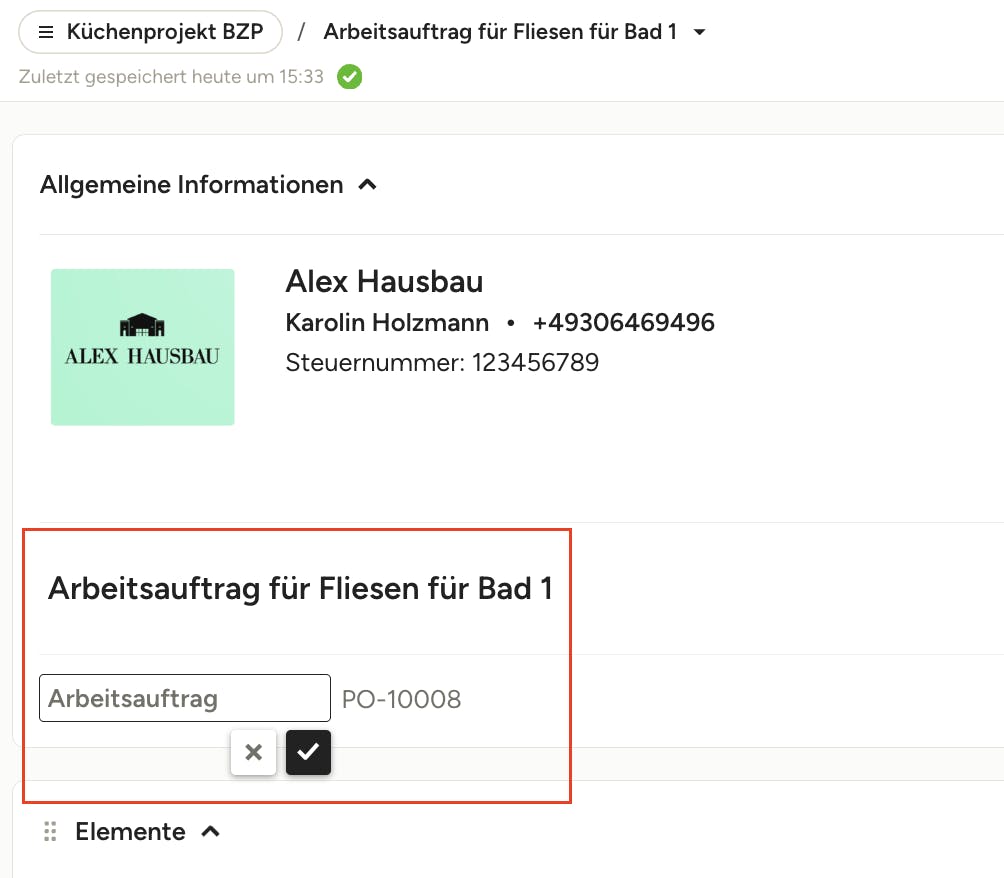
Task: Click the Zuletzt gespeichert status text
Action: 171,77
